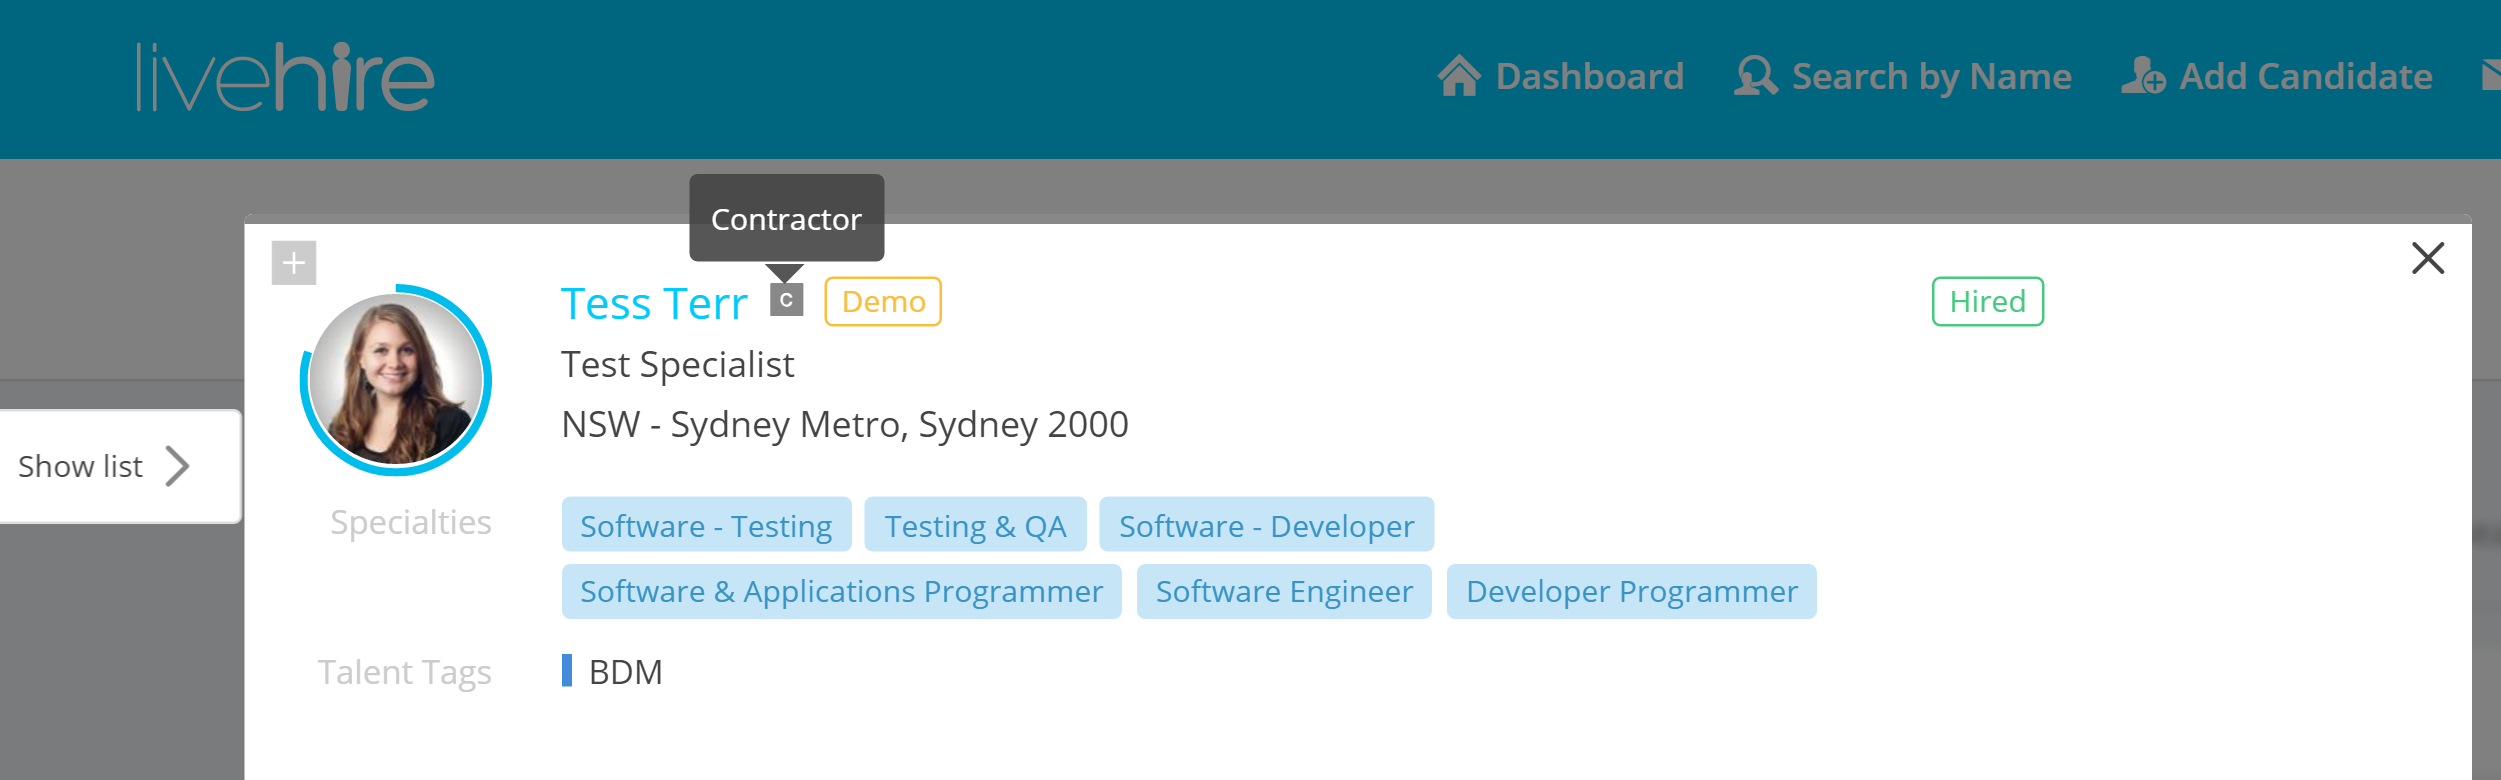Click the livehire logo
This screenshot has height=780, width=2501.
(x=285, y=77)
